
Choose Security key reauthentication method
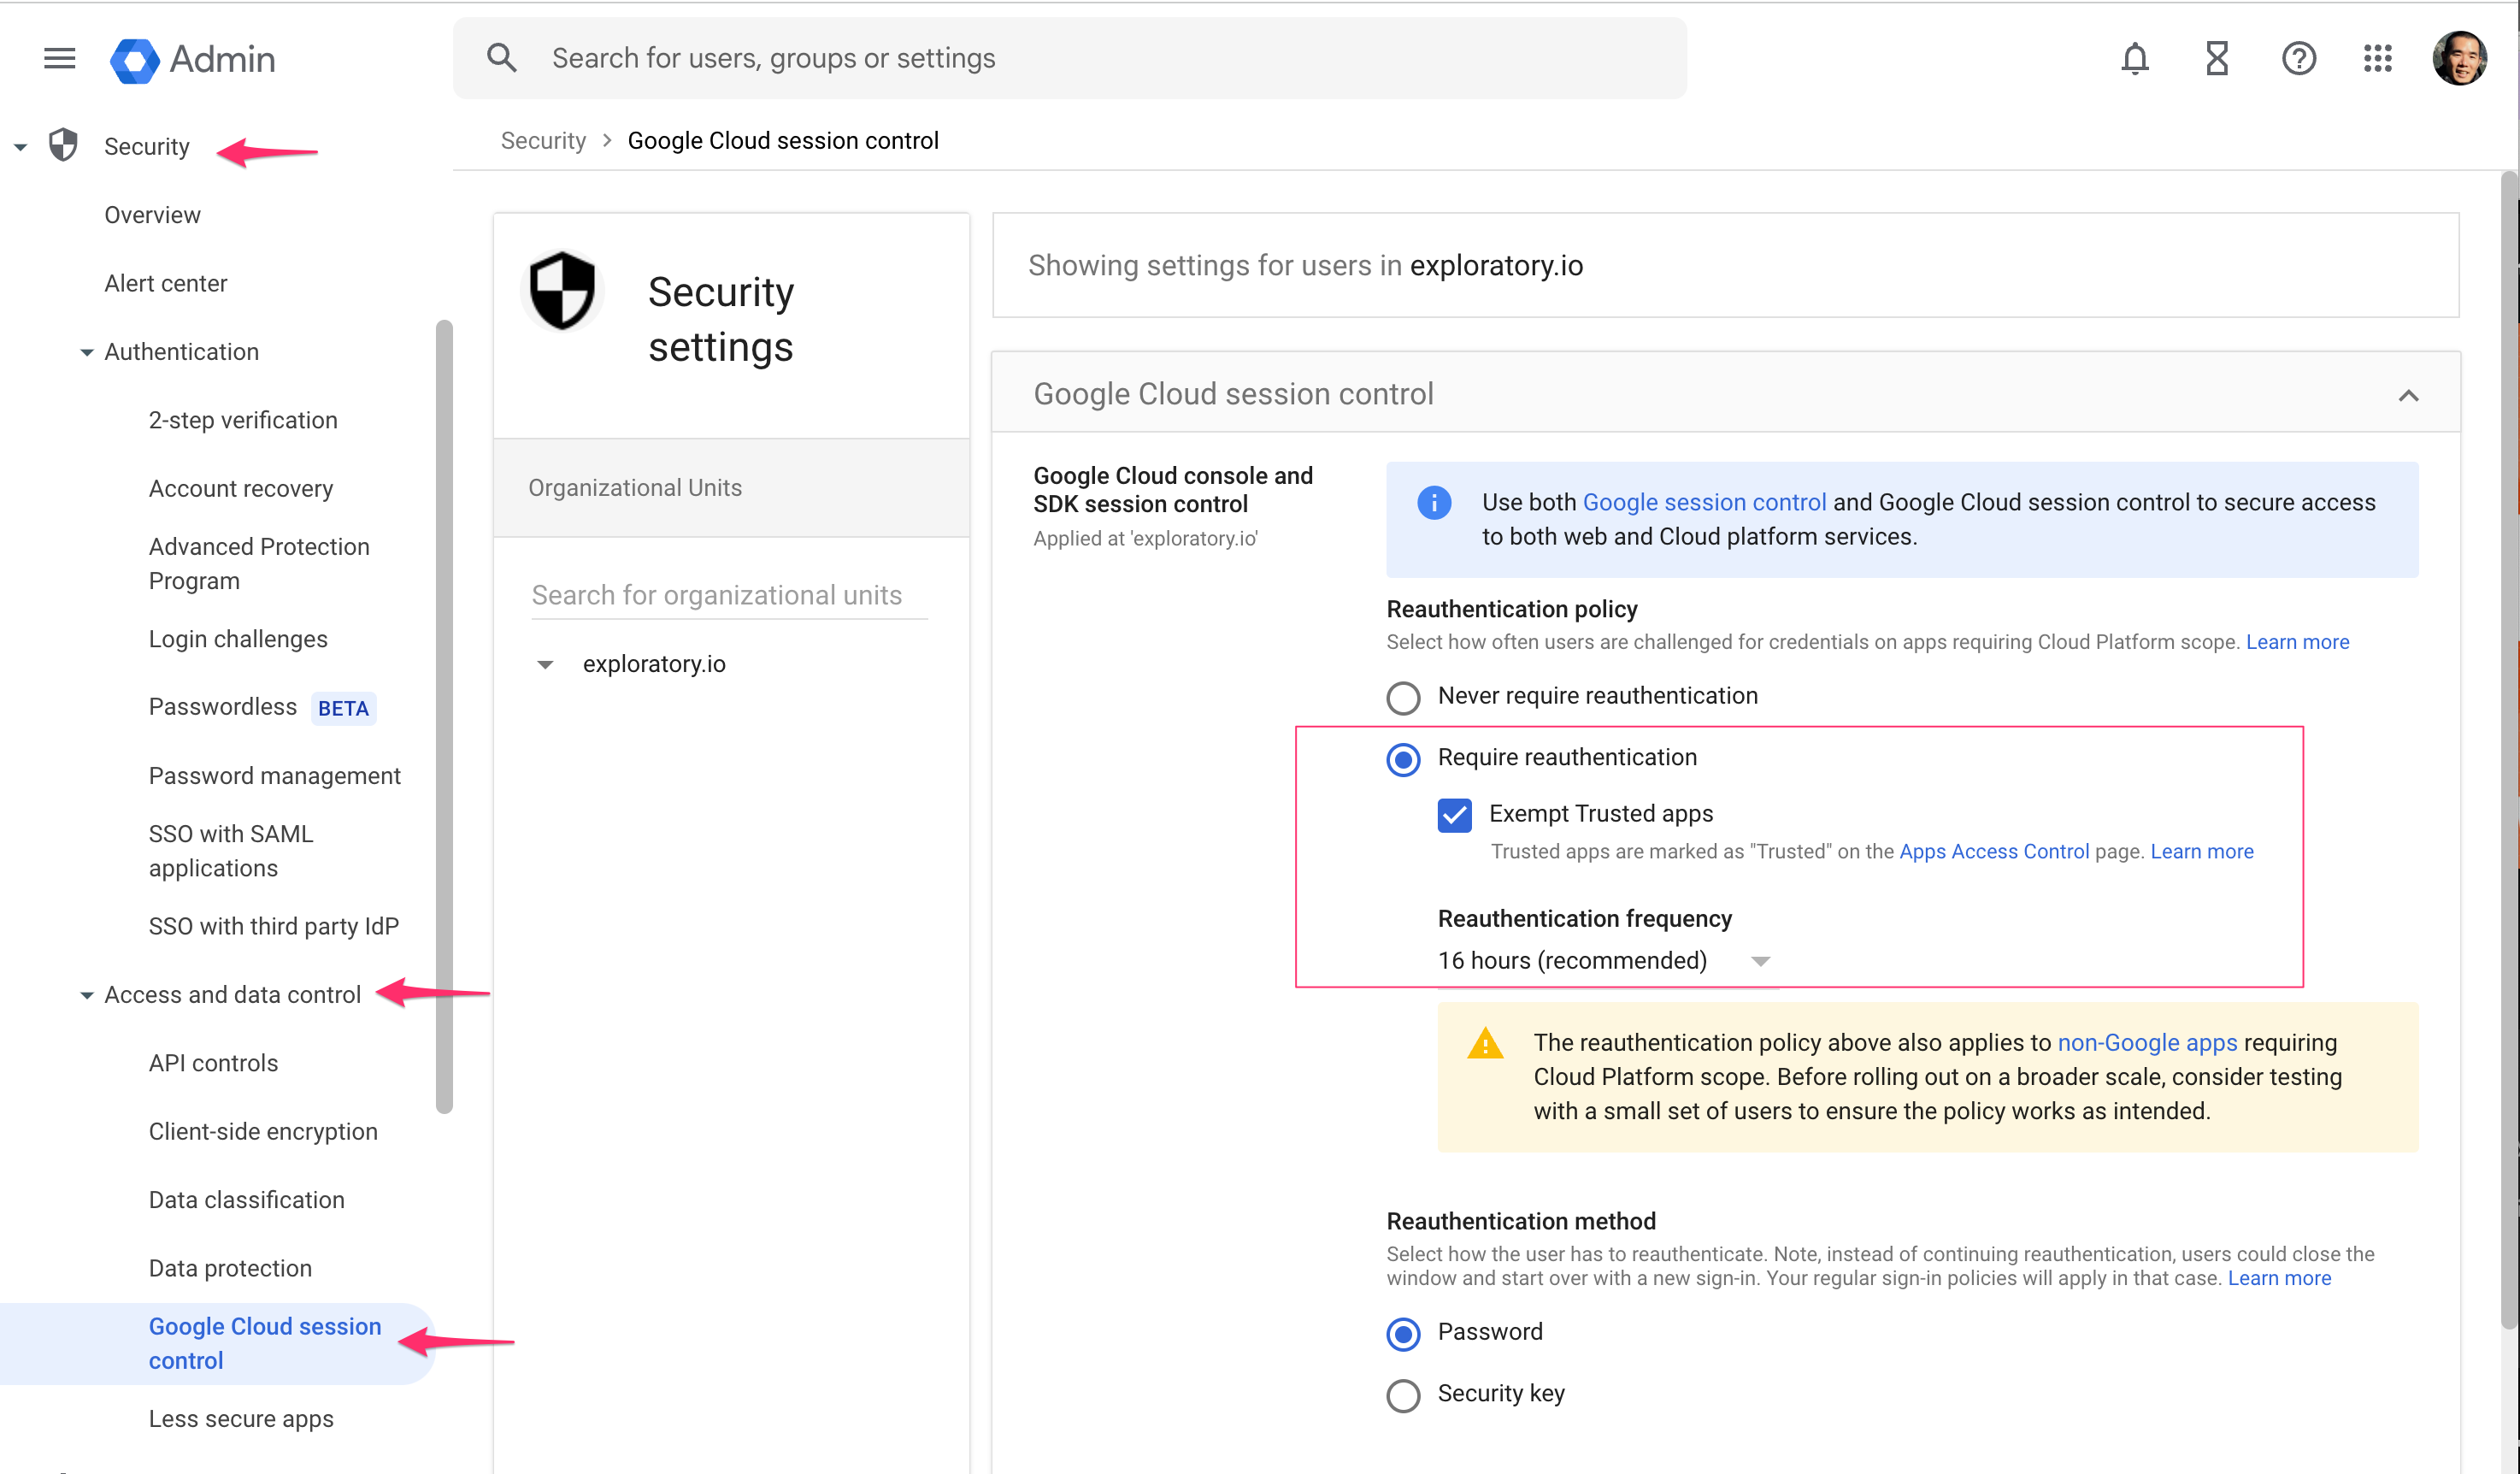(x=1403, y=1395)
